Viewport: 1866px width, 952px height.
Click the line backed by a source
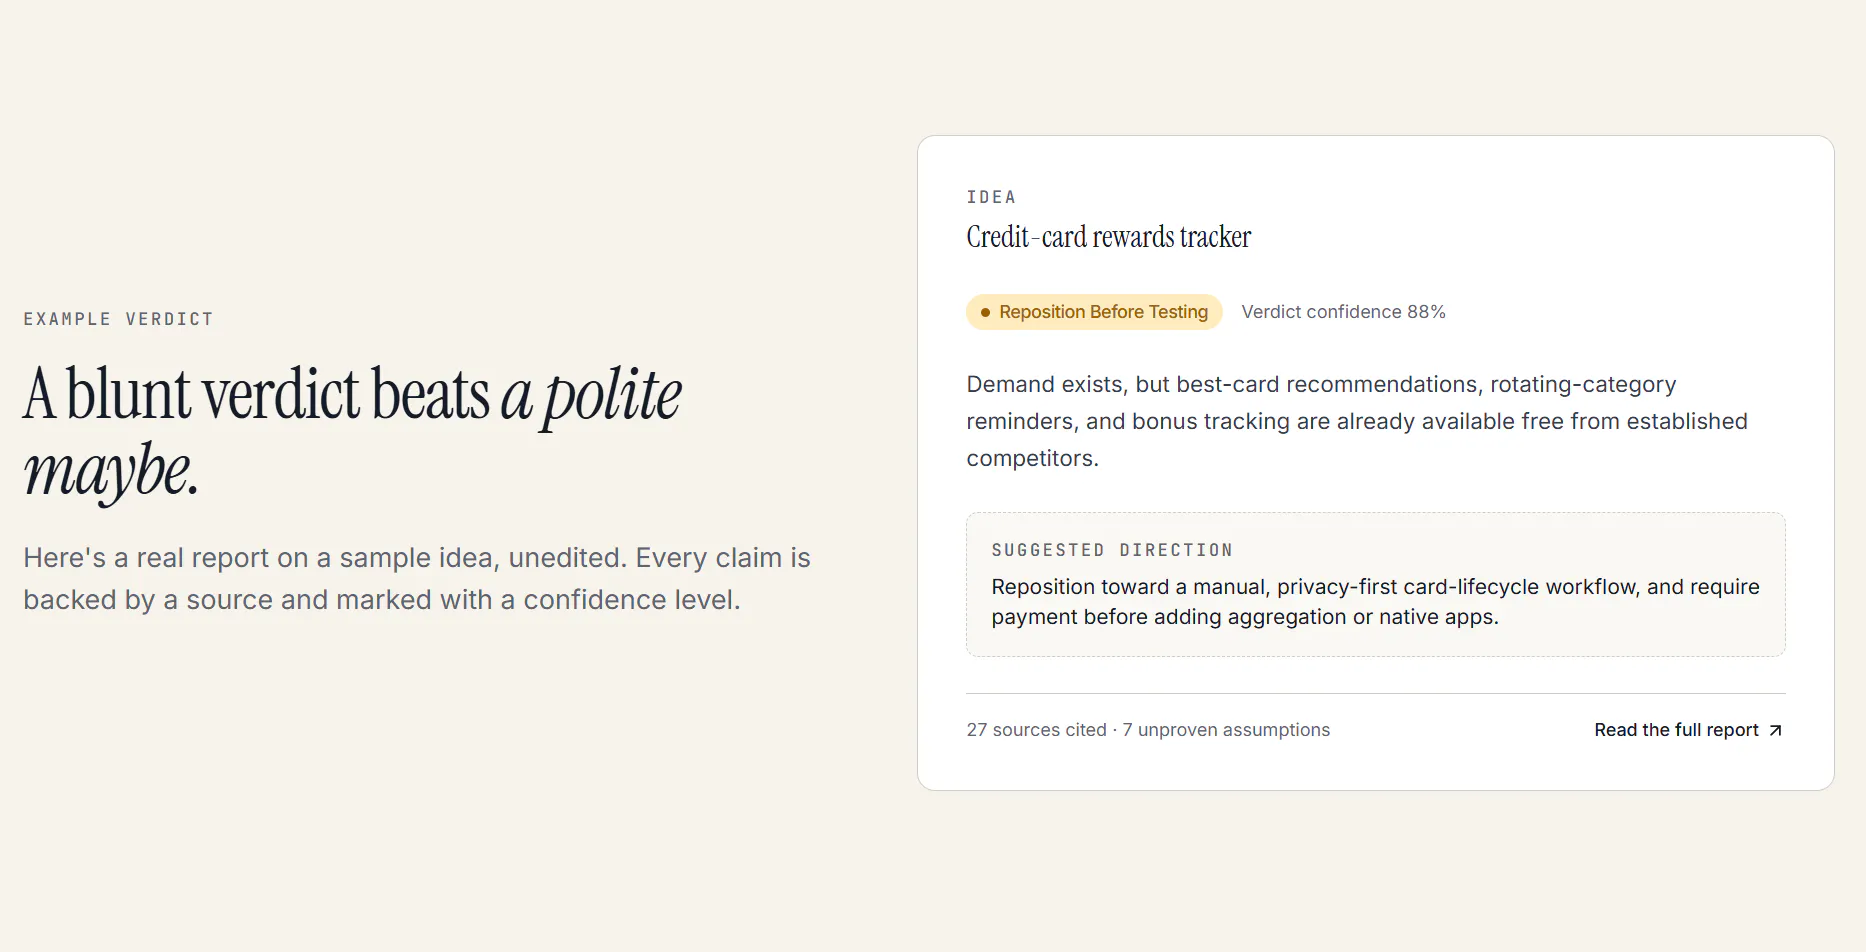click(382, 600)
